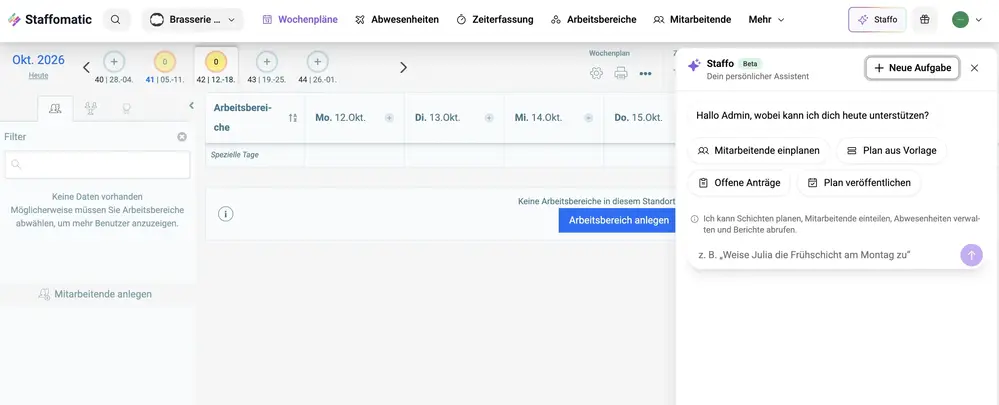Open the gift icon in header
999x405 pixels.
924,20
